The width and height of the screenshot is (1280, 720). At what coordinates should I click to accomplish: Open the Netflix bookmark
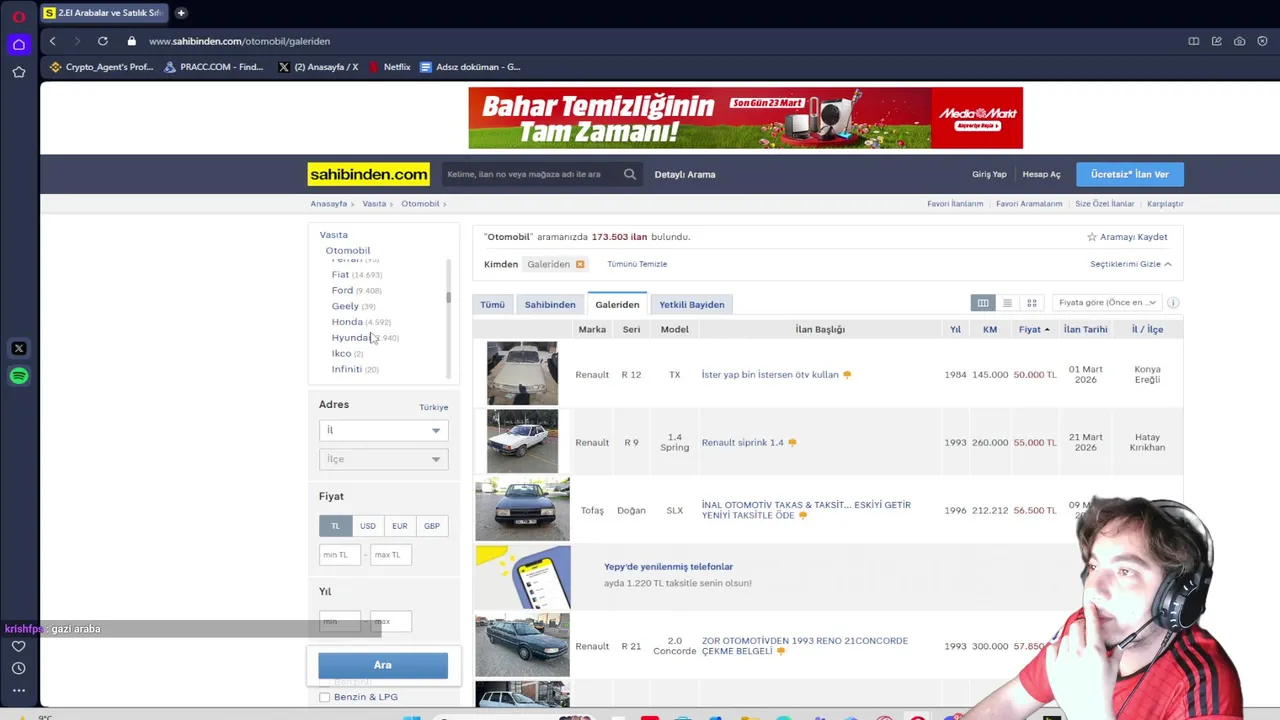[x=390, y=67]
